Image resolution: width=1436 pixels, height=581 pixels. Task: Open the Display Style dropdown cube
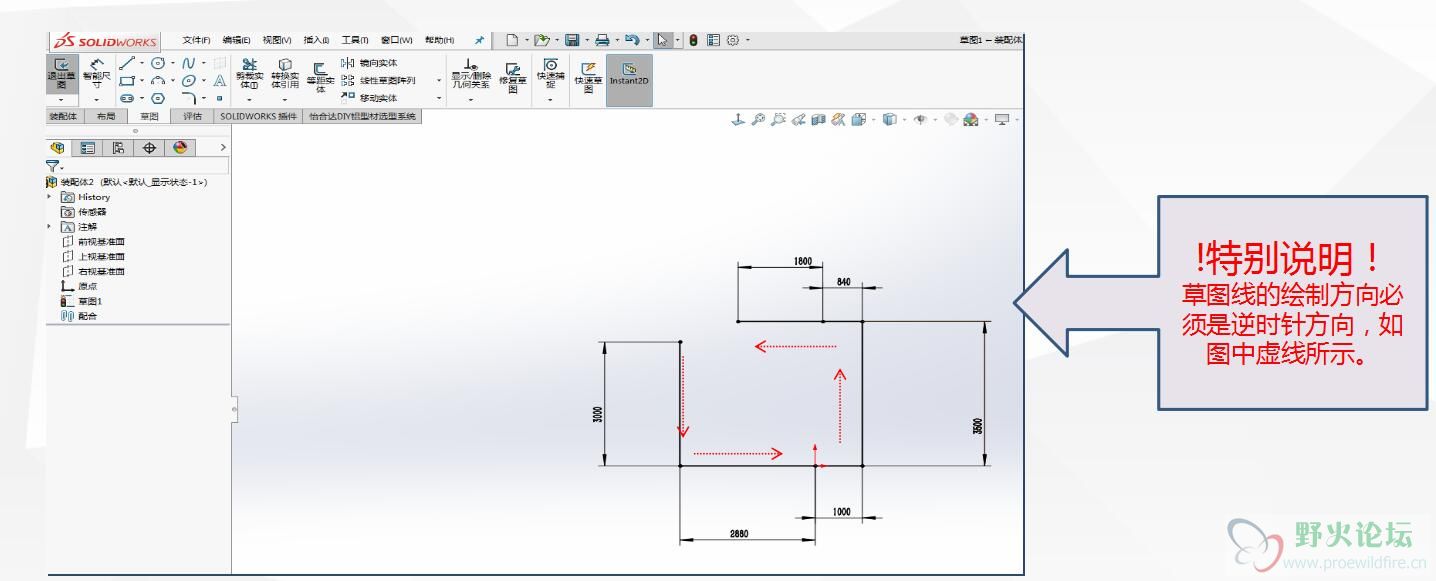pyautogui.click(x=888, y=119)
